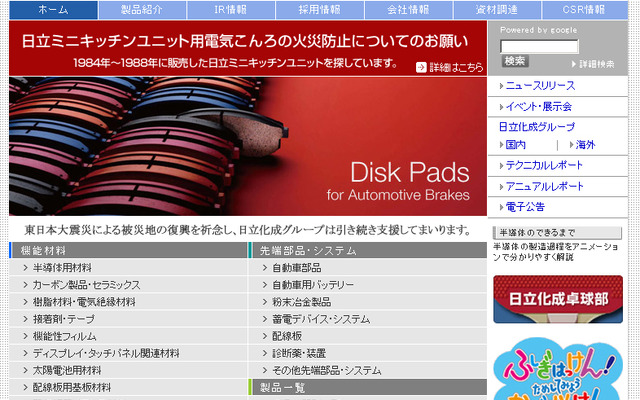Screen dimensions: 640x400
Task: Select the 資材調達 tab
Action: pyautogui.click(x=497, y=10)
